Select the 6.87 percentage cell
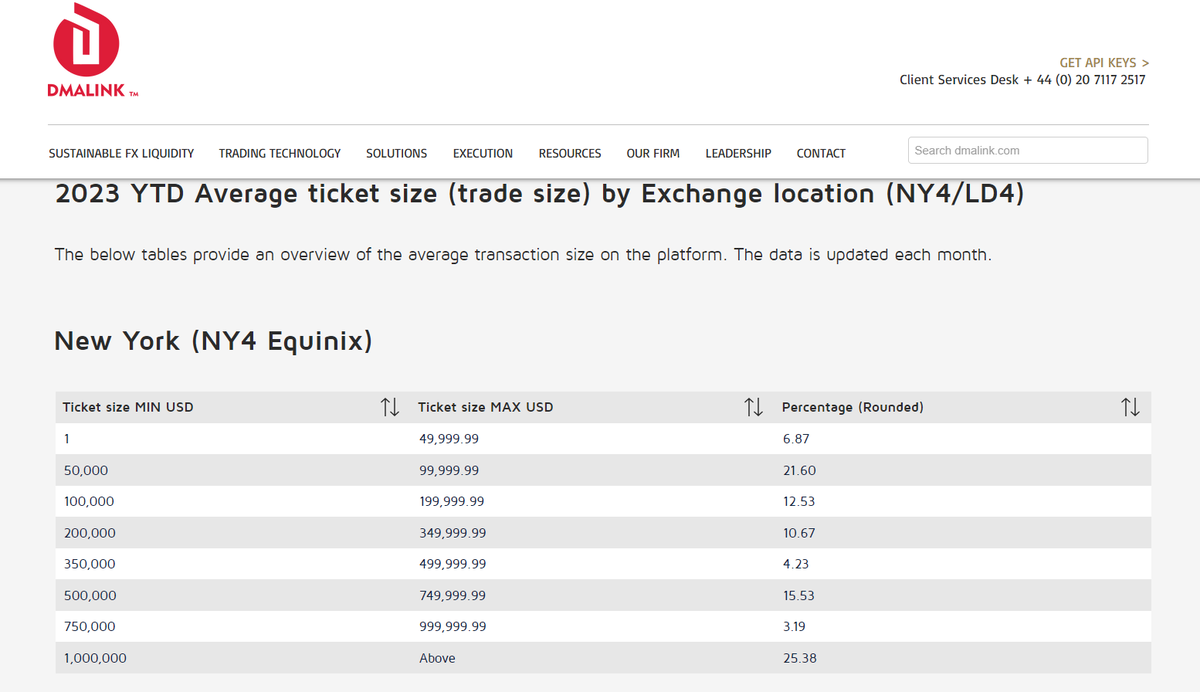This screenshot has width=1200, height=692. coord(963,438)
